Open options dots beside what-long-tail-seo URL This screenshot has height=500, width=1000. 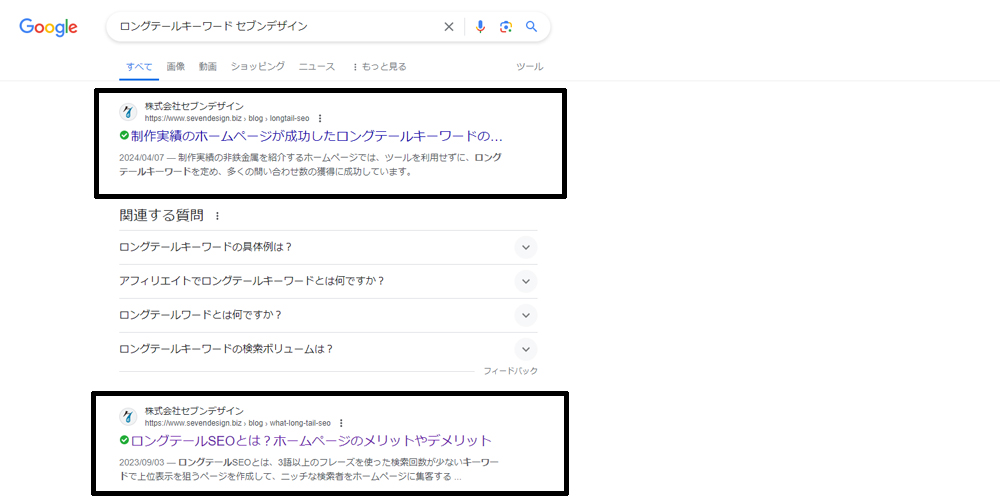pos(342,423)
